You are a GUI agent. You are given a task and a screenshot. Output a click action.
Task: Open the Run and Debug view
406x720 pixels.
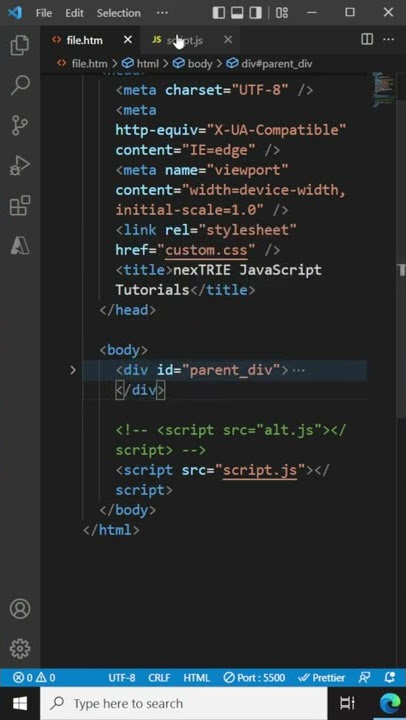[20, 166]
